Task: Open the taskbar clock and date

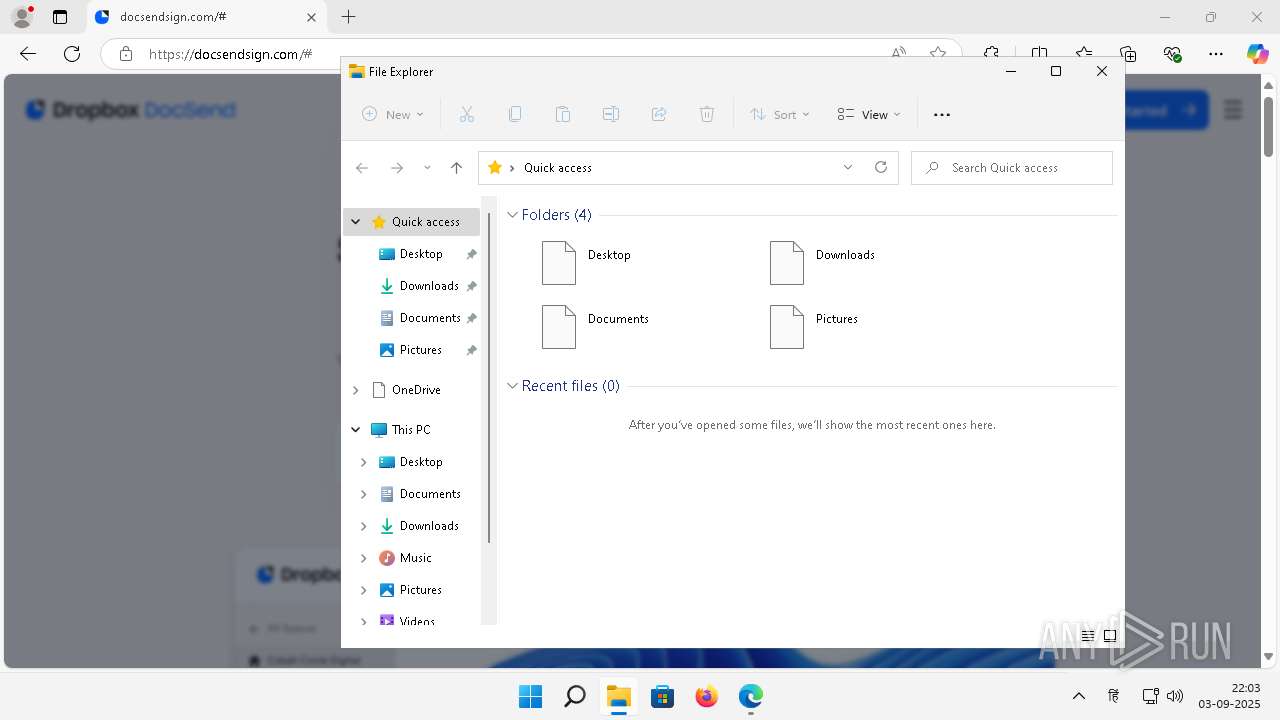Action: (x=1231, y=696)
